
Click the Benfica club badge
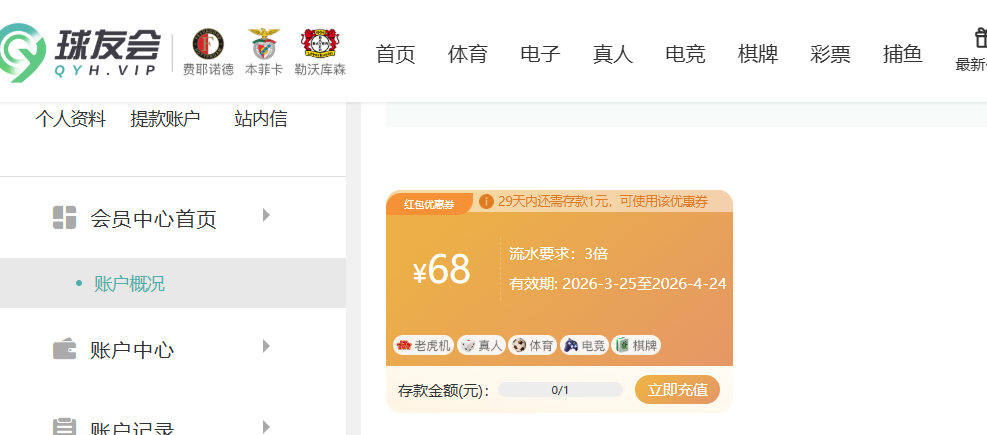tap(264, 44)
